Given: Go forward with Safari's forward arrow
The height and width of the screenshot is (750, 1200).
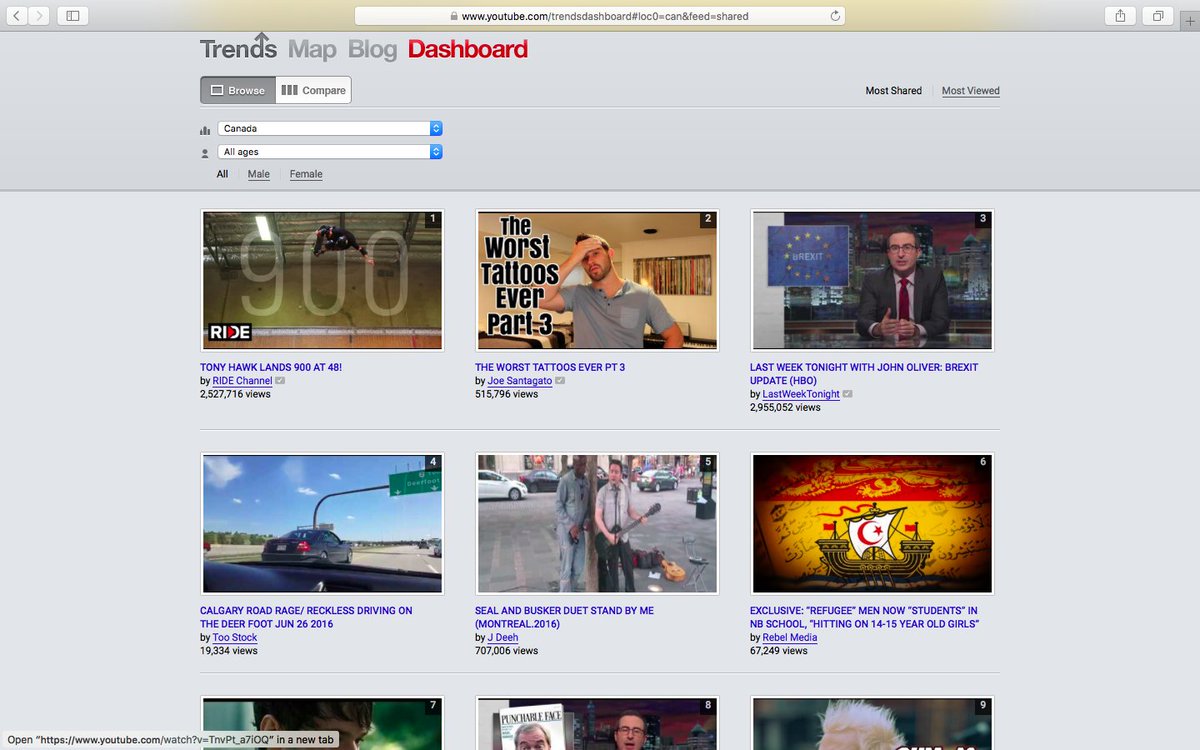Looking at the screenshot, I should [39, 15].
